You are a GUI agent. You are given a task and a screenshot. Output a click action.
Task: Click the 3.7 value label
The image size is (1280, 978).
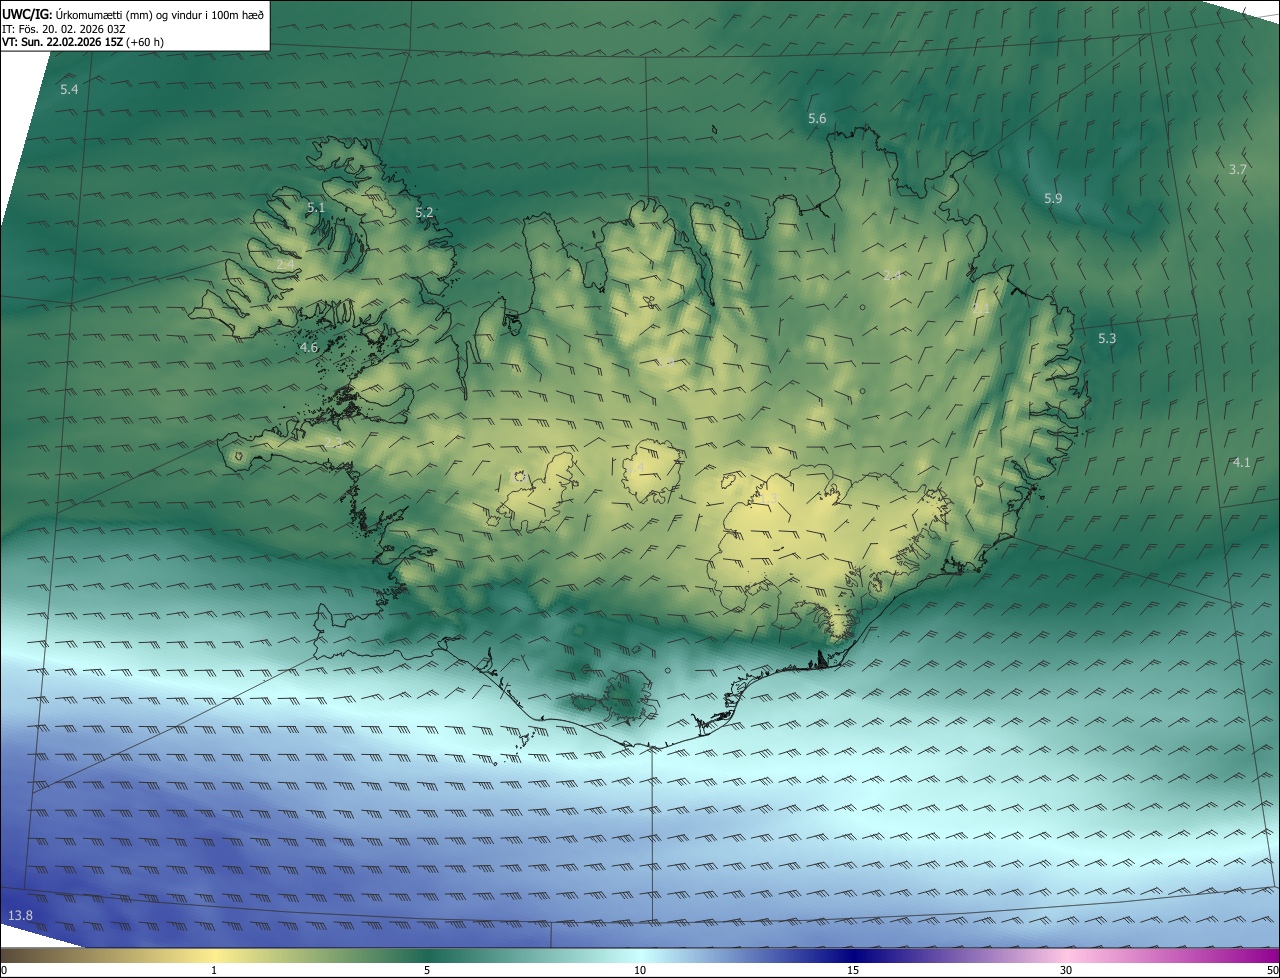point(1237,169)
